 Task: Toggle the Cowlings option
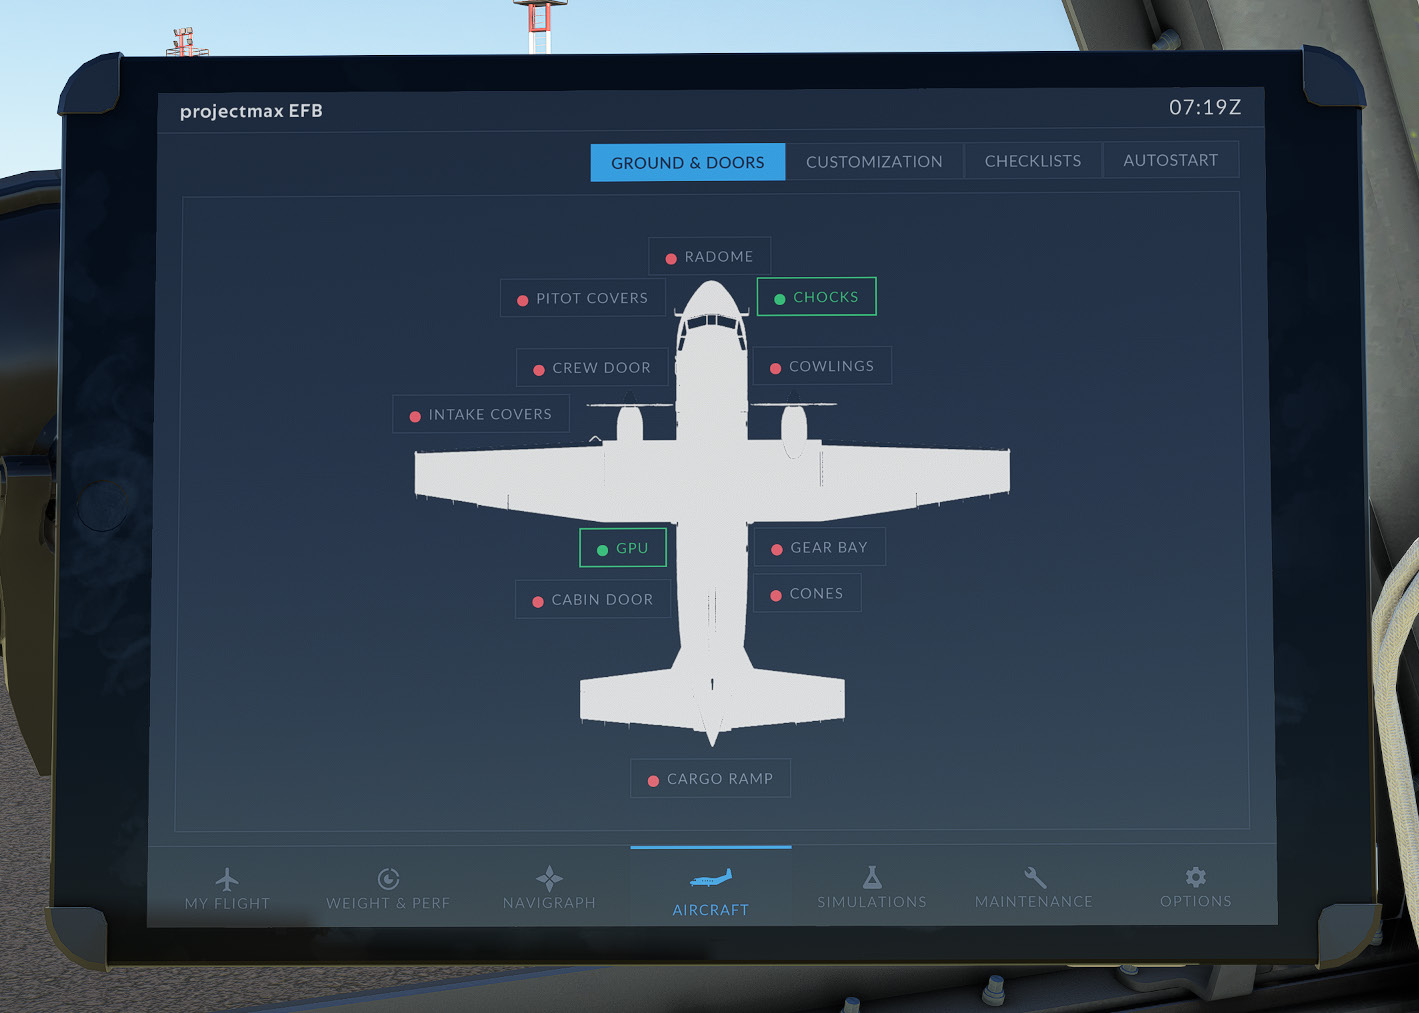tap(822, 366)
